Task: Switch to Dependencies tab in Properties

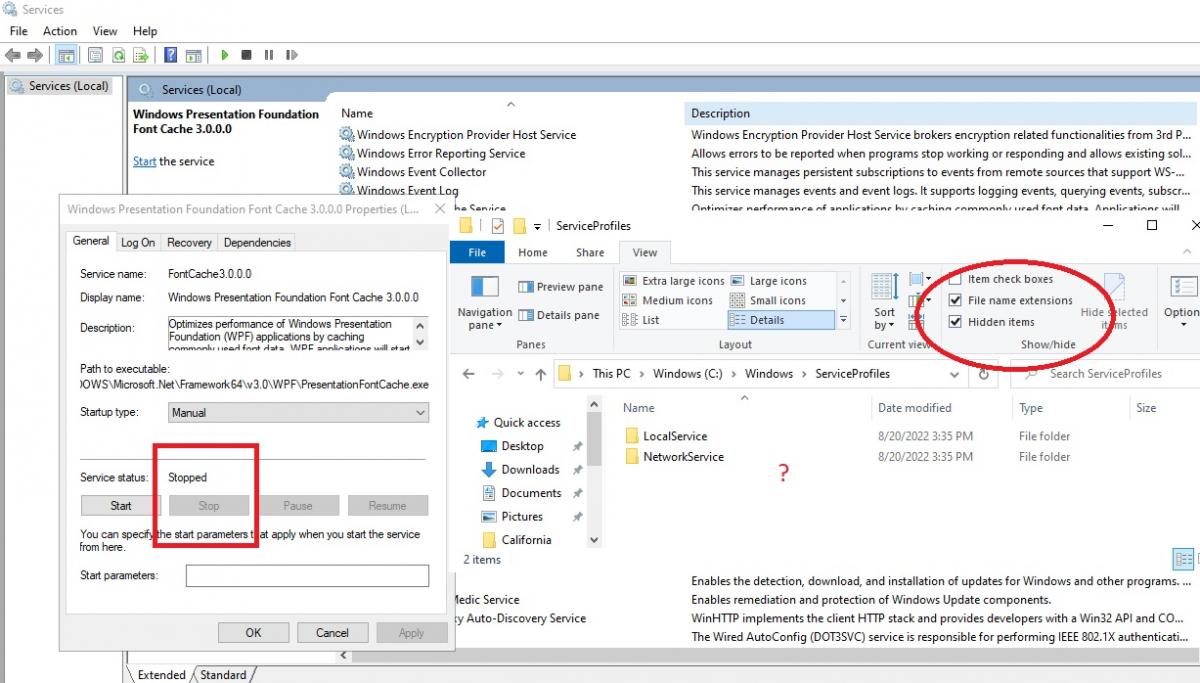Action: (x=257, y=242)
